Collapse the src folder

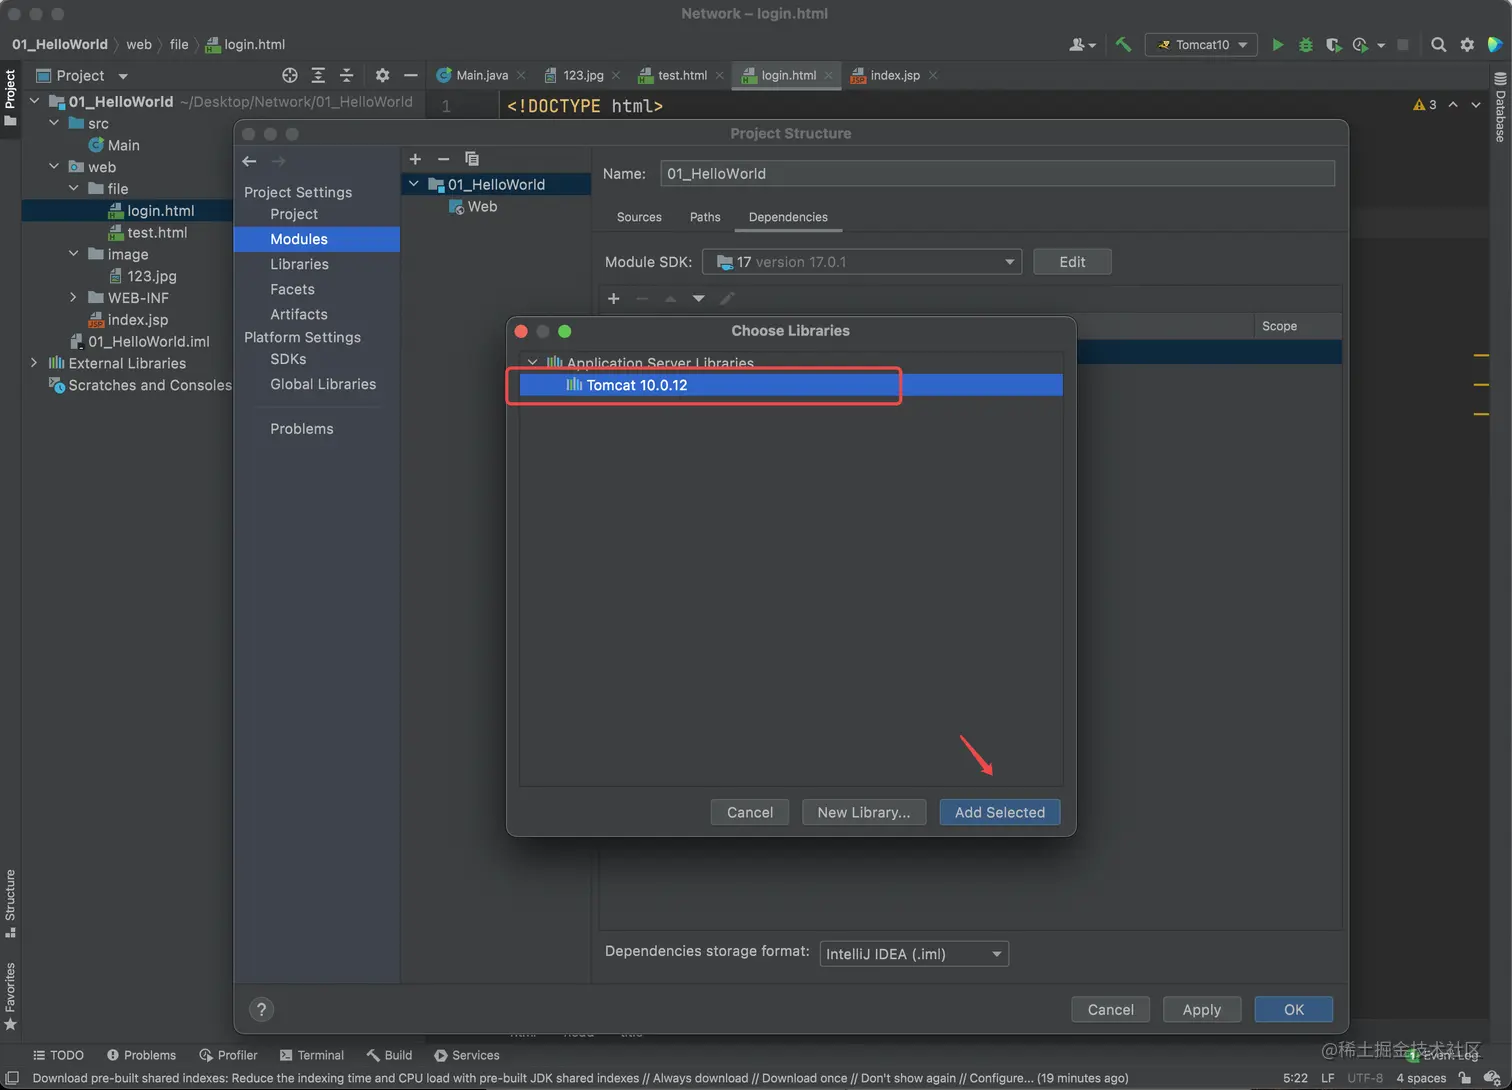tap(54, 123)
